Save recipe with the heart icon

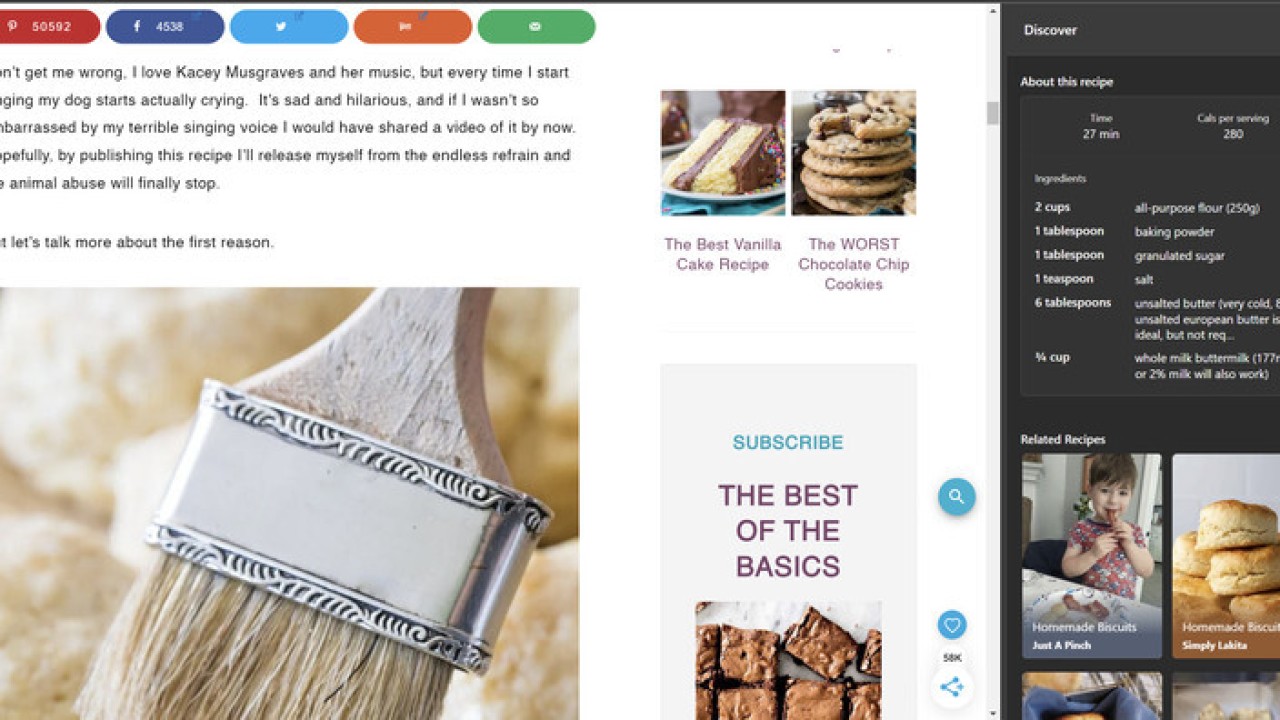952,626
